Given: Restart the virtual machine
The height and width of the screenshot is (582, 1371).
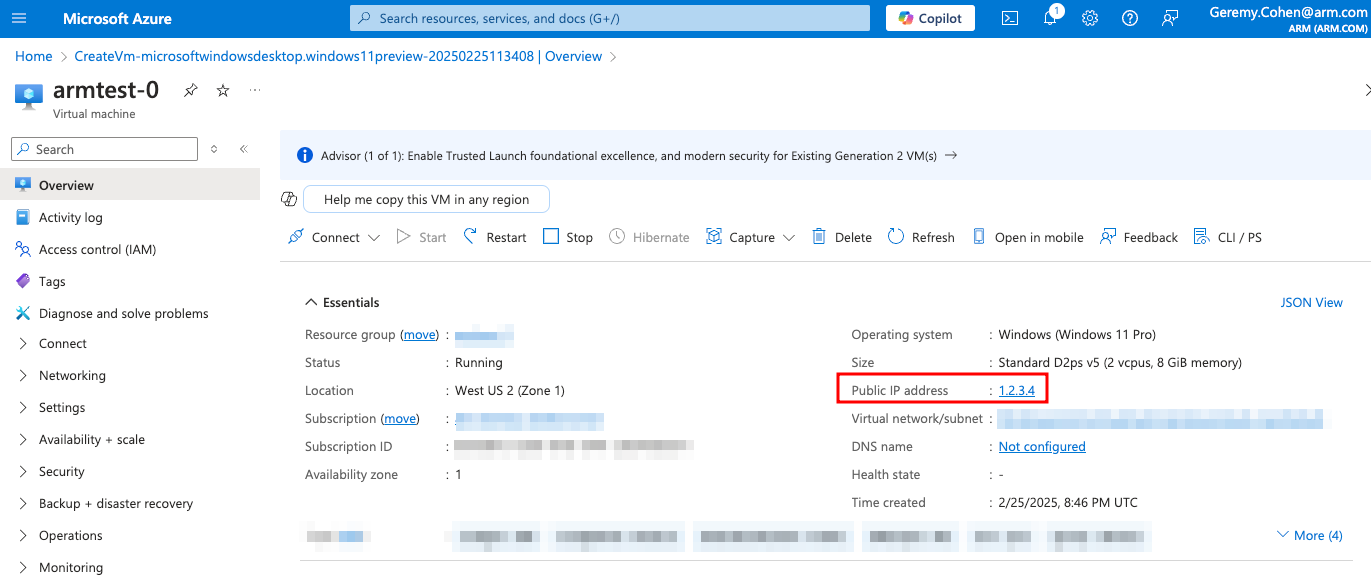Looking at the screenshot, I should (495, 237).
